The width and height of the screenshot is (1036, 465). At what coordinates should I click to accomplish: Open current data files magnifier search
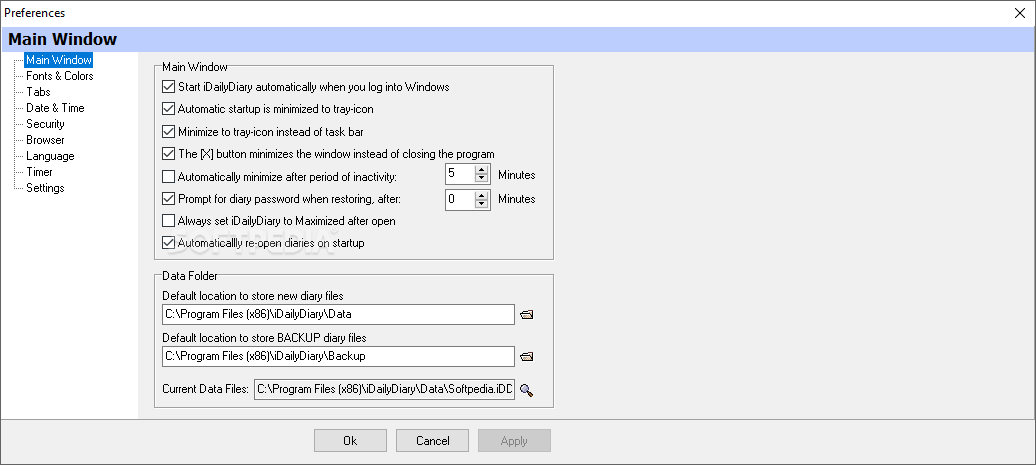tap(526, 390)
